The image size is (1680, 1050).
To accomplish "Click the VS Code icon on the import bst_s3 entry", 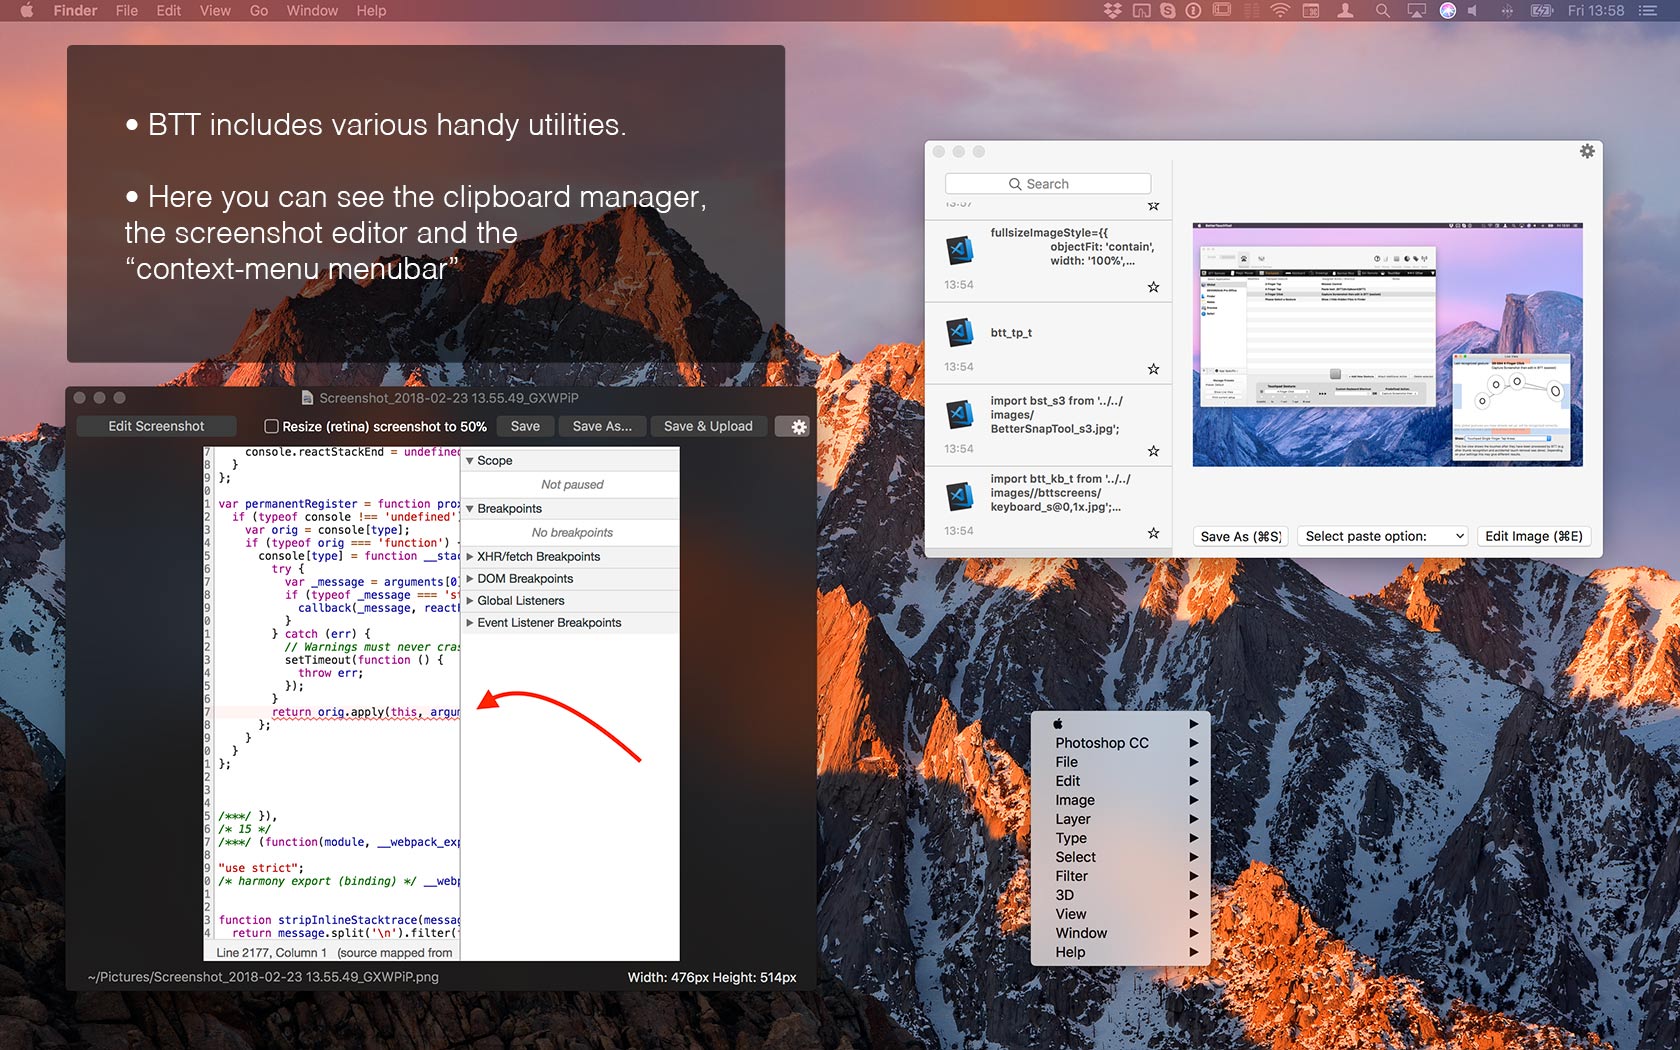I will 959,414.
